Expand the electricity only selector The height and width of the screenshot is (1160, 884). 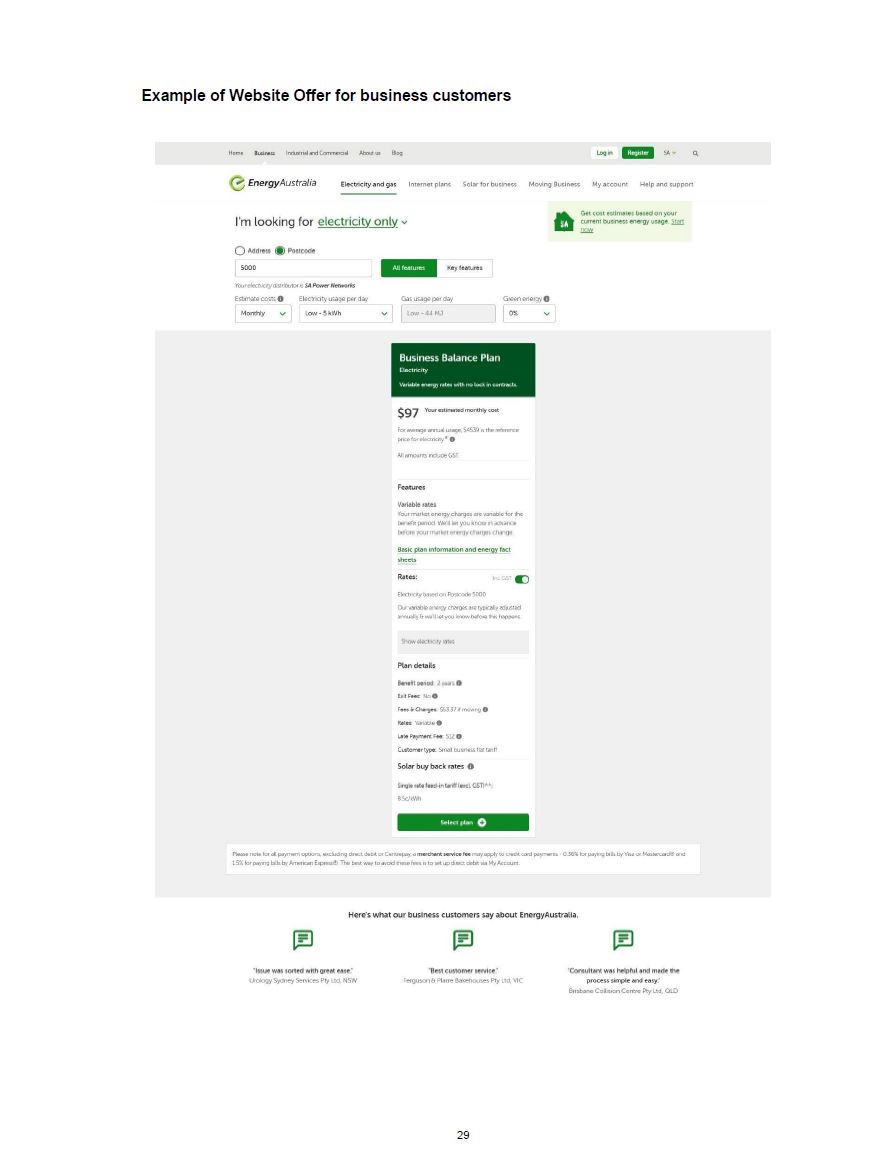[362, 221]
